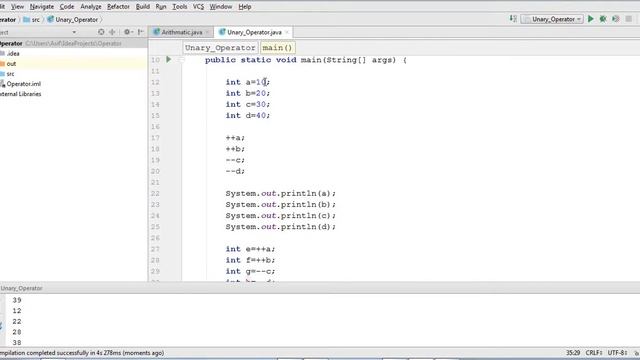Run with coverage icon in toolbar

616,19
